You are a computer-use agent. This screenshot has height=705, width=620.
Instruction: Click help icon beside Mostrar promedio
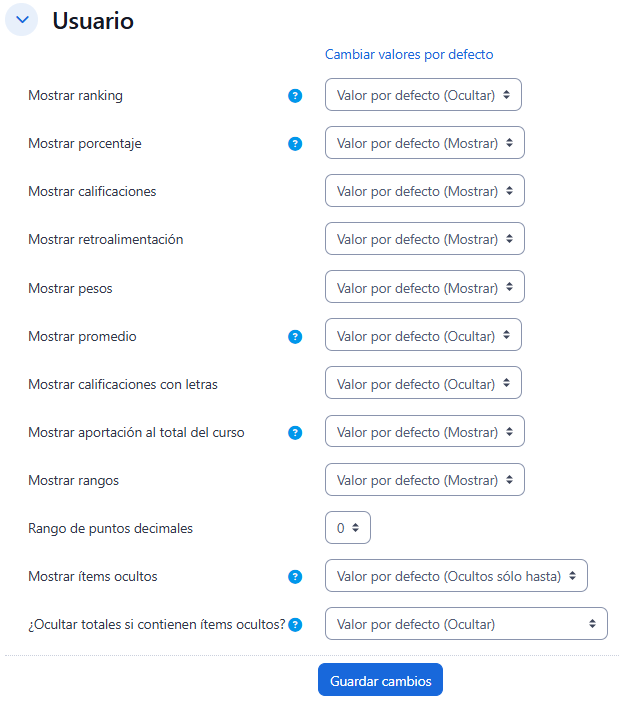click(295, 336)
